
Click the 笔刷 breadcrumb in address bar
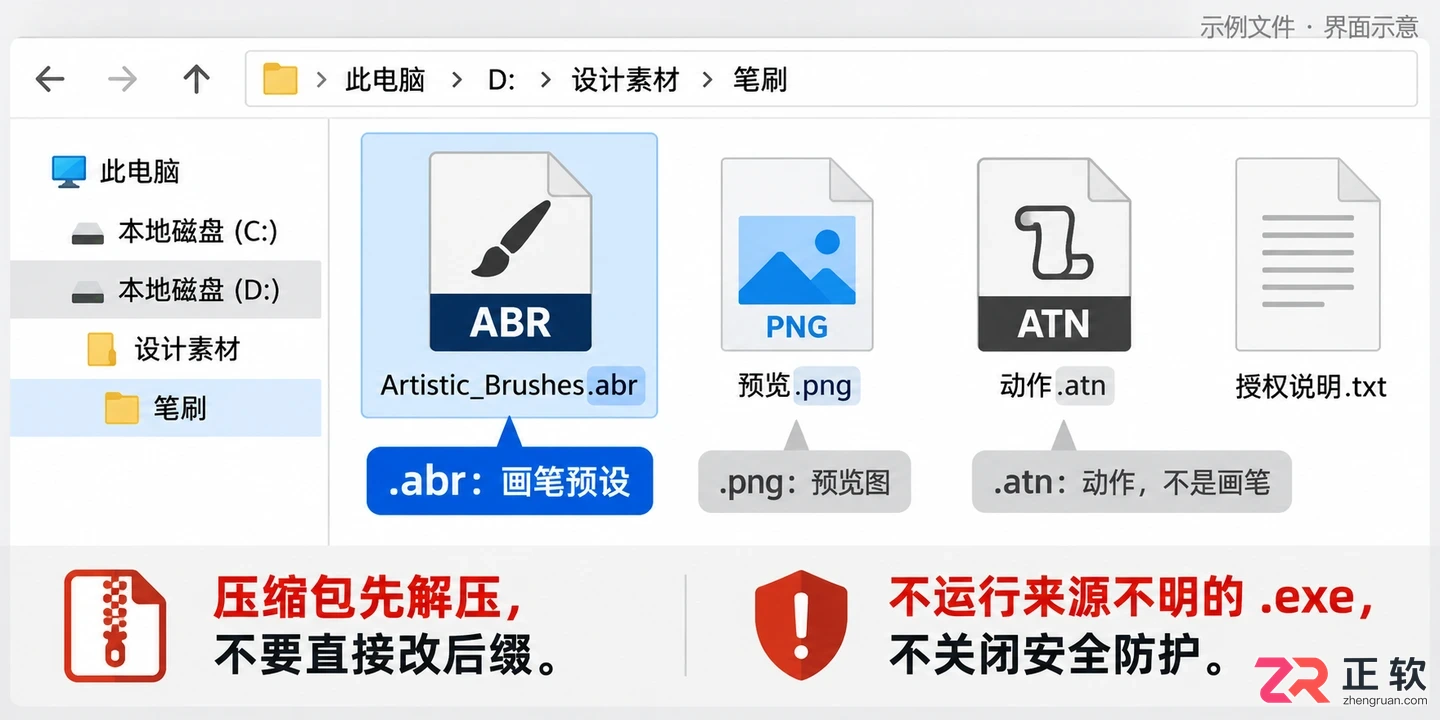tap(760, 80)
